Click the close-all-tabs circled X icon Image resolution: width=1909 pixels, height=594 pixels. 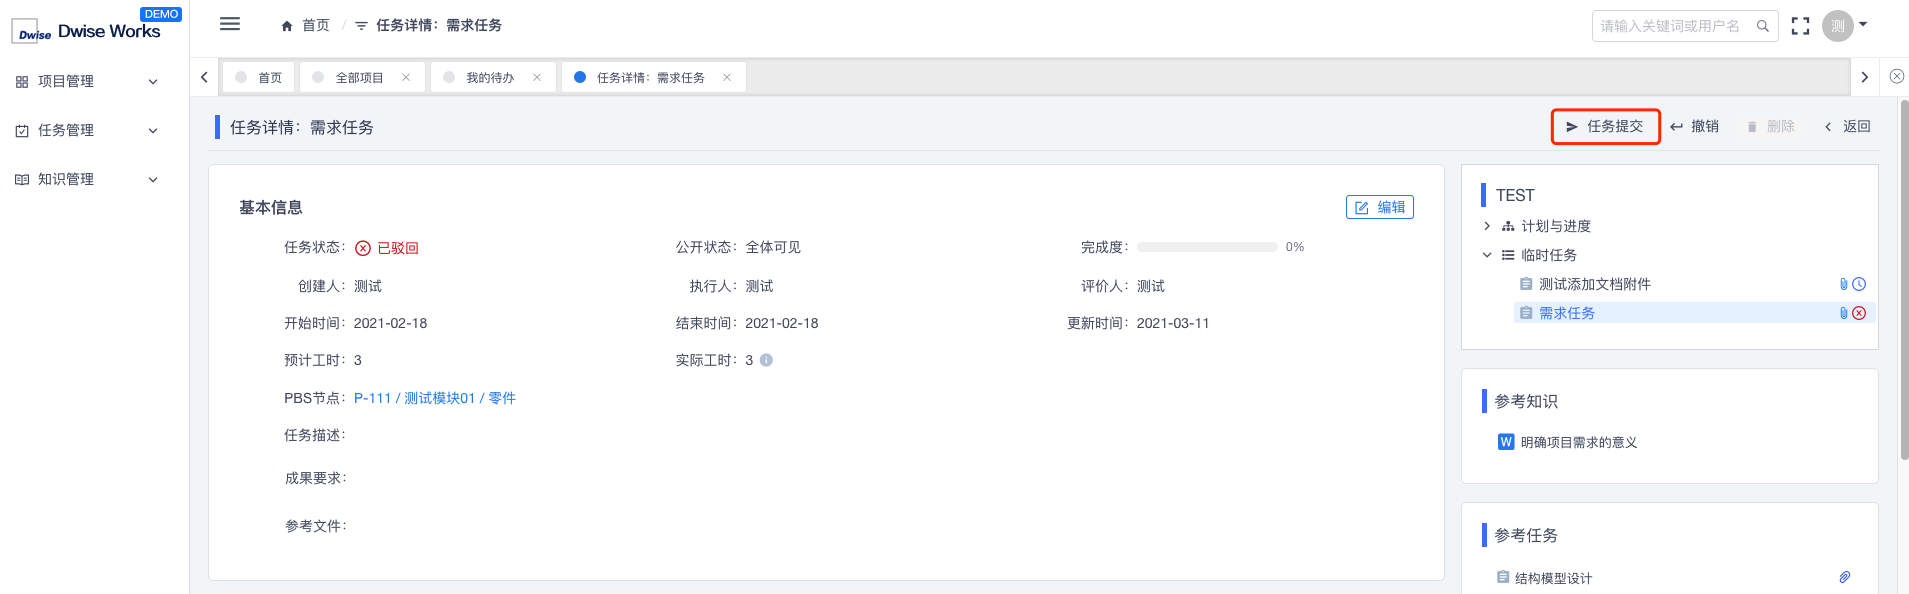1896,77
